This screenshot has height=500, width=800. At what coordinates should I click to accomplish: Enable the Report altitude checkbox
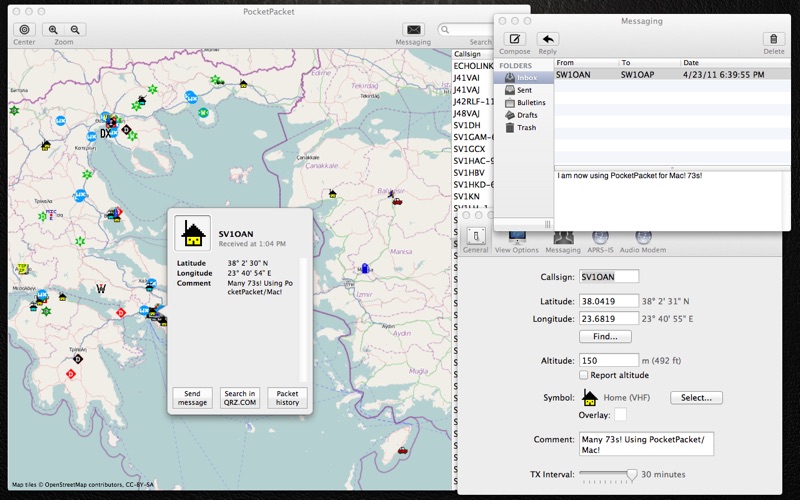click(x=584, y=375)
